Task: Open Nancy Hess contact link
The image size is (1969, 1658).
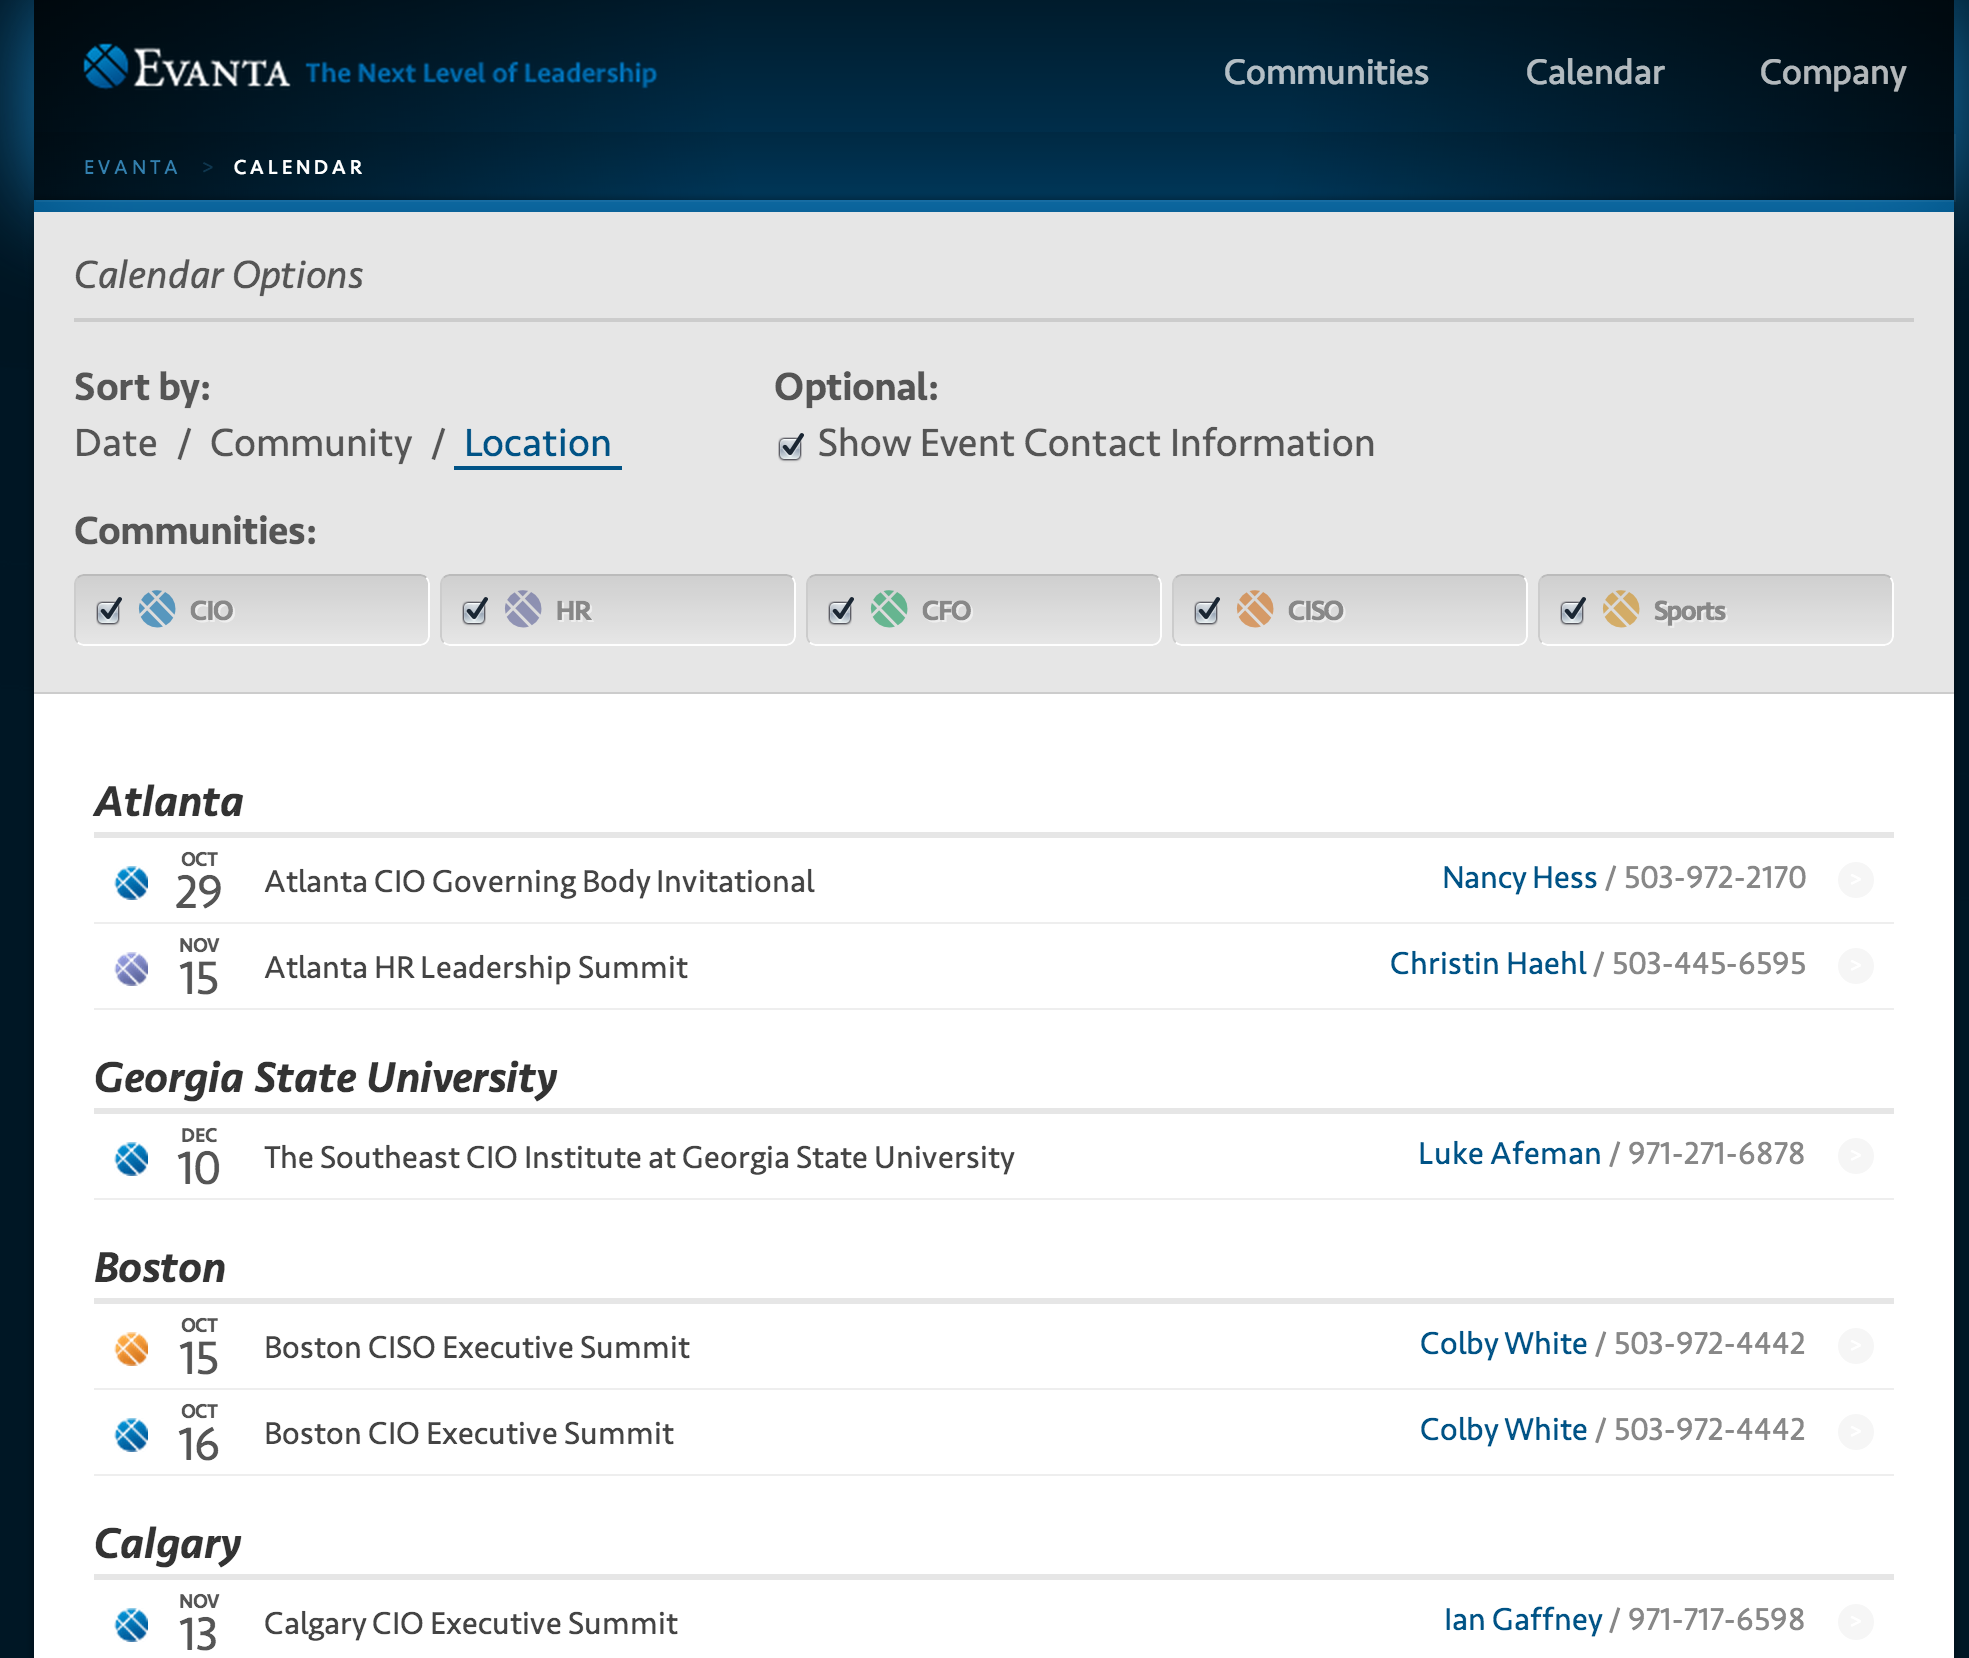Action: [x=1519, y=878]
